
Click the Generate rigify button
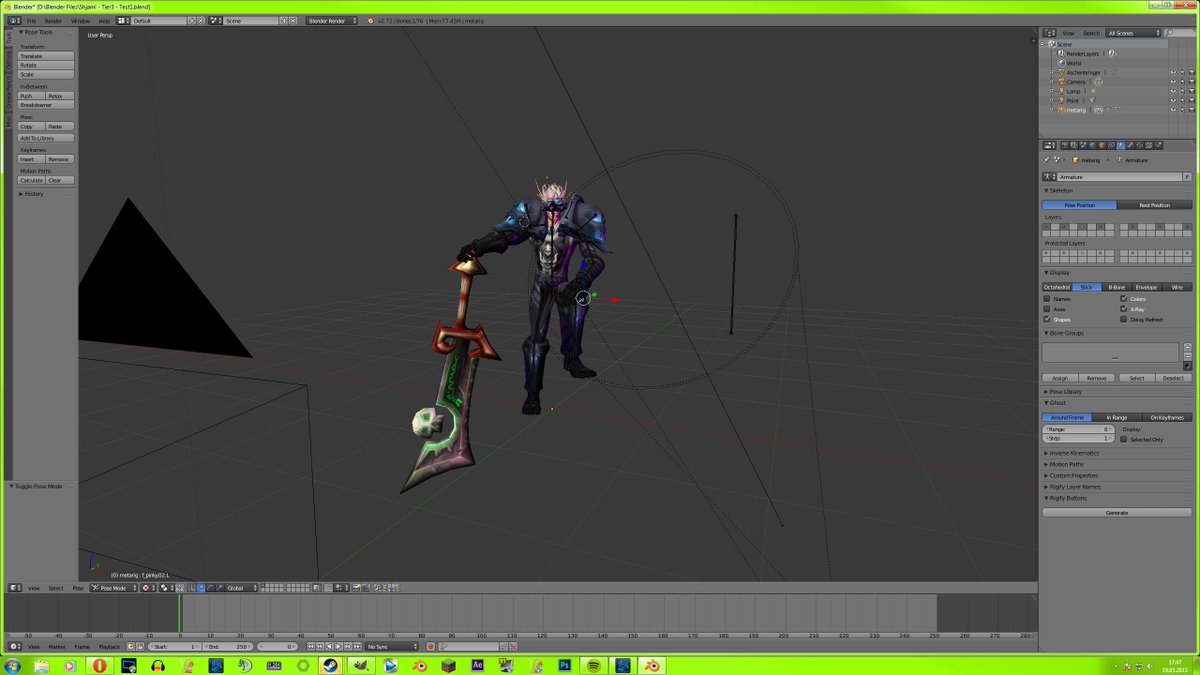tap(1117, 512)
